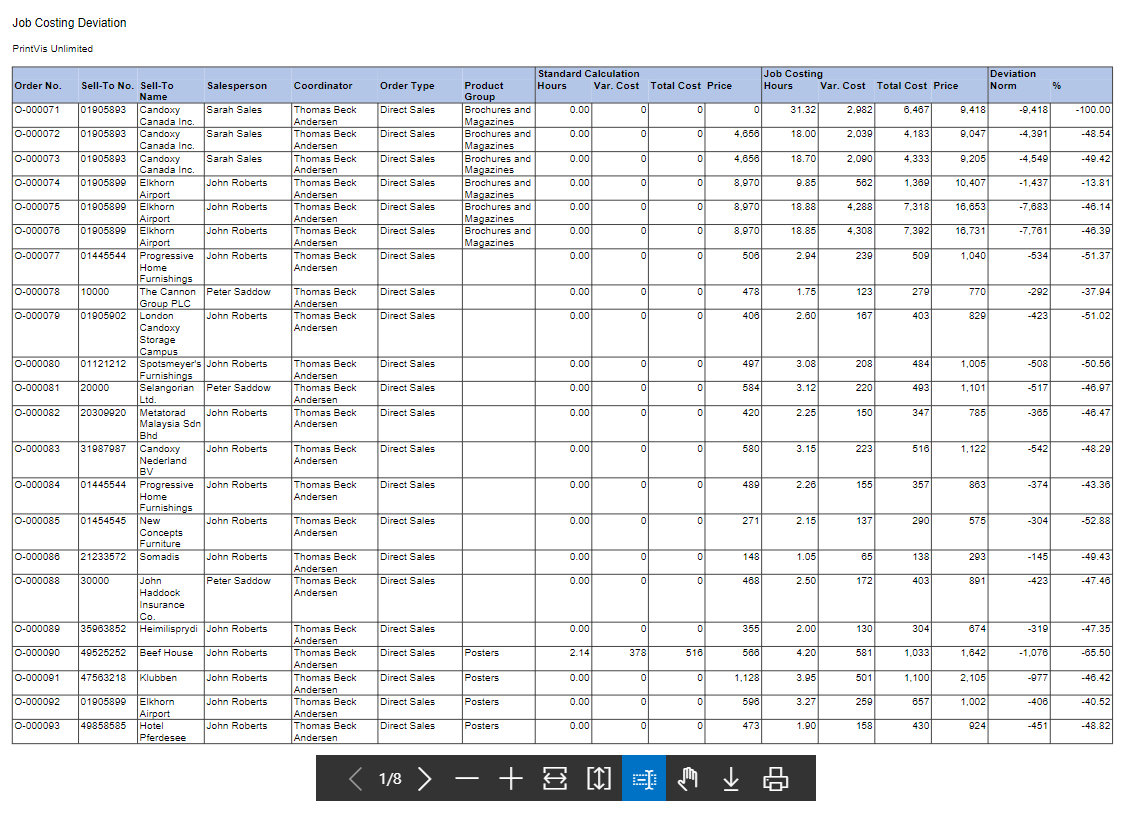Select the Salesperson column header
Viewport: 1124px width, 814px height.
[237, 86]
